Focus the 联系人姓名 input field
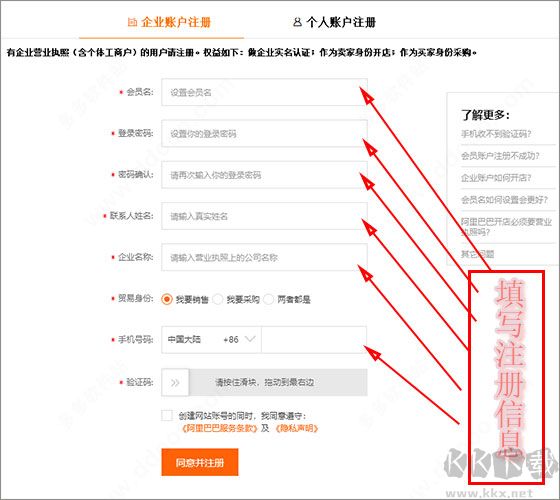 (264, 216)
